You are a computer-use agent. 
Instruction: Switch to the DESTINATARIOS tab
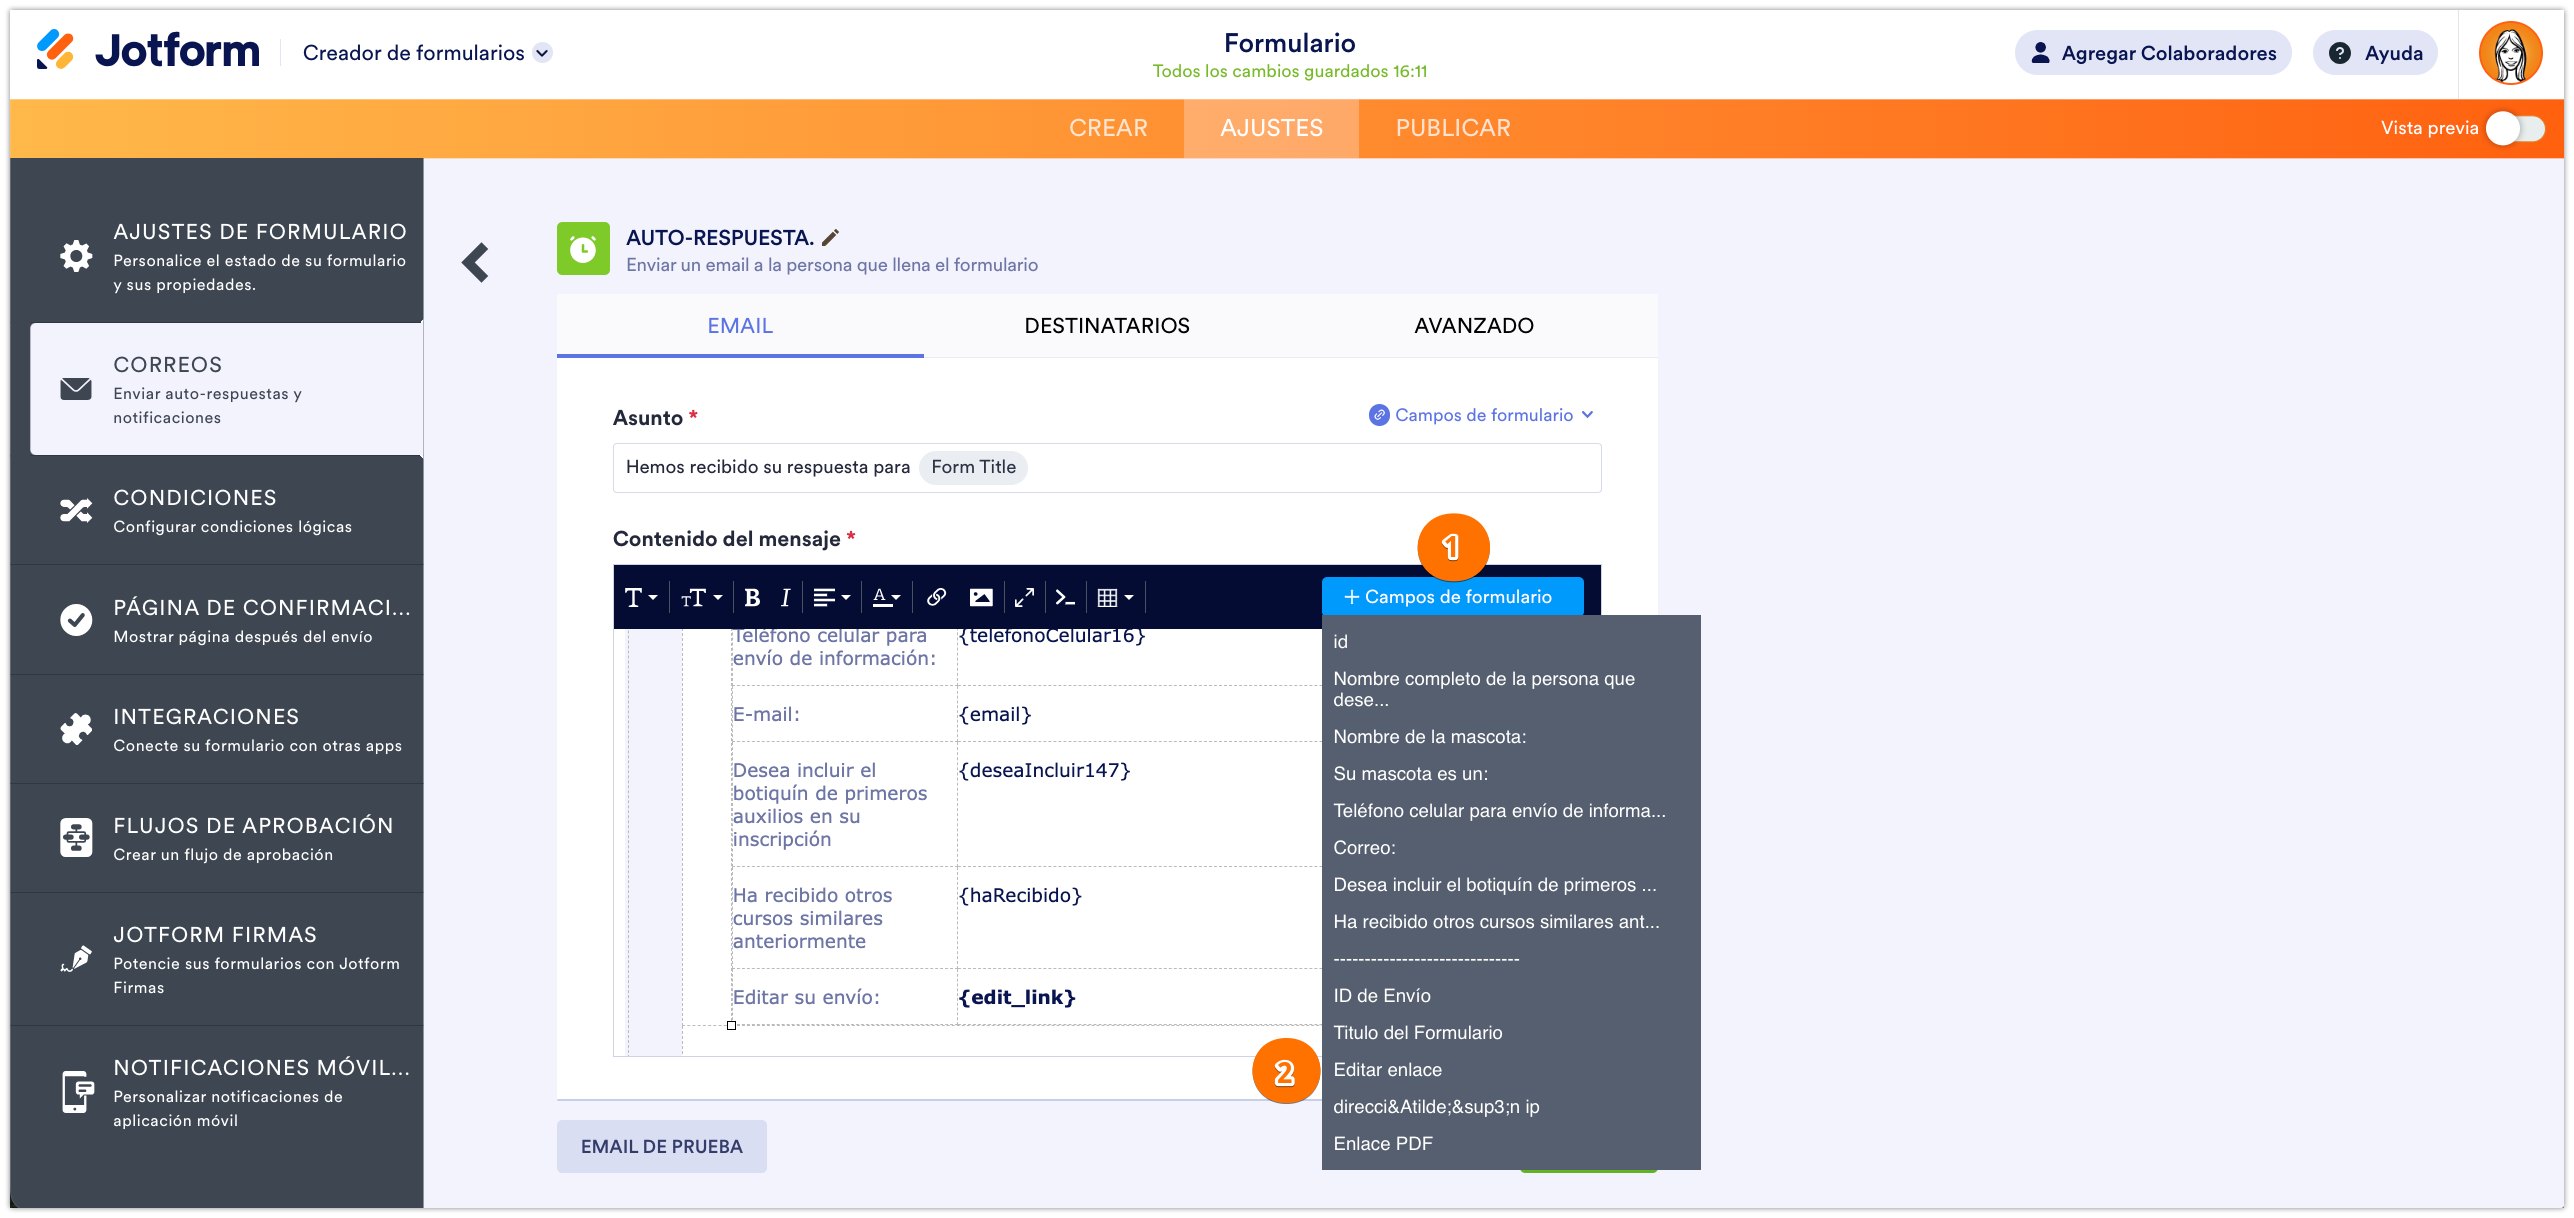(1106, 326)
